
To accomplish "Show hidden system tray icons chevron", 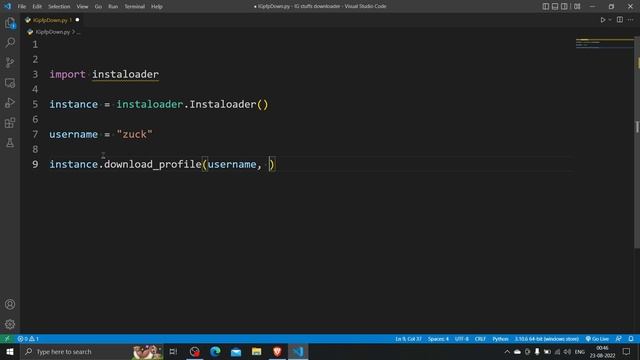I will click(x=507, y=352).
